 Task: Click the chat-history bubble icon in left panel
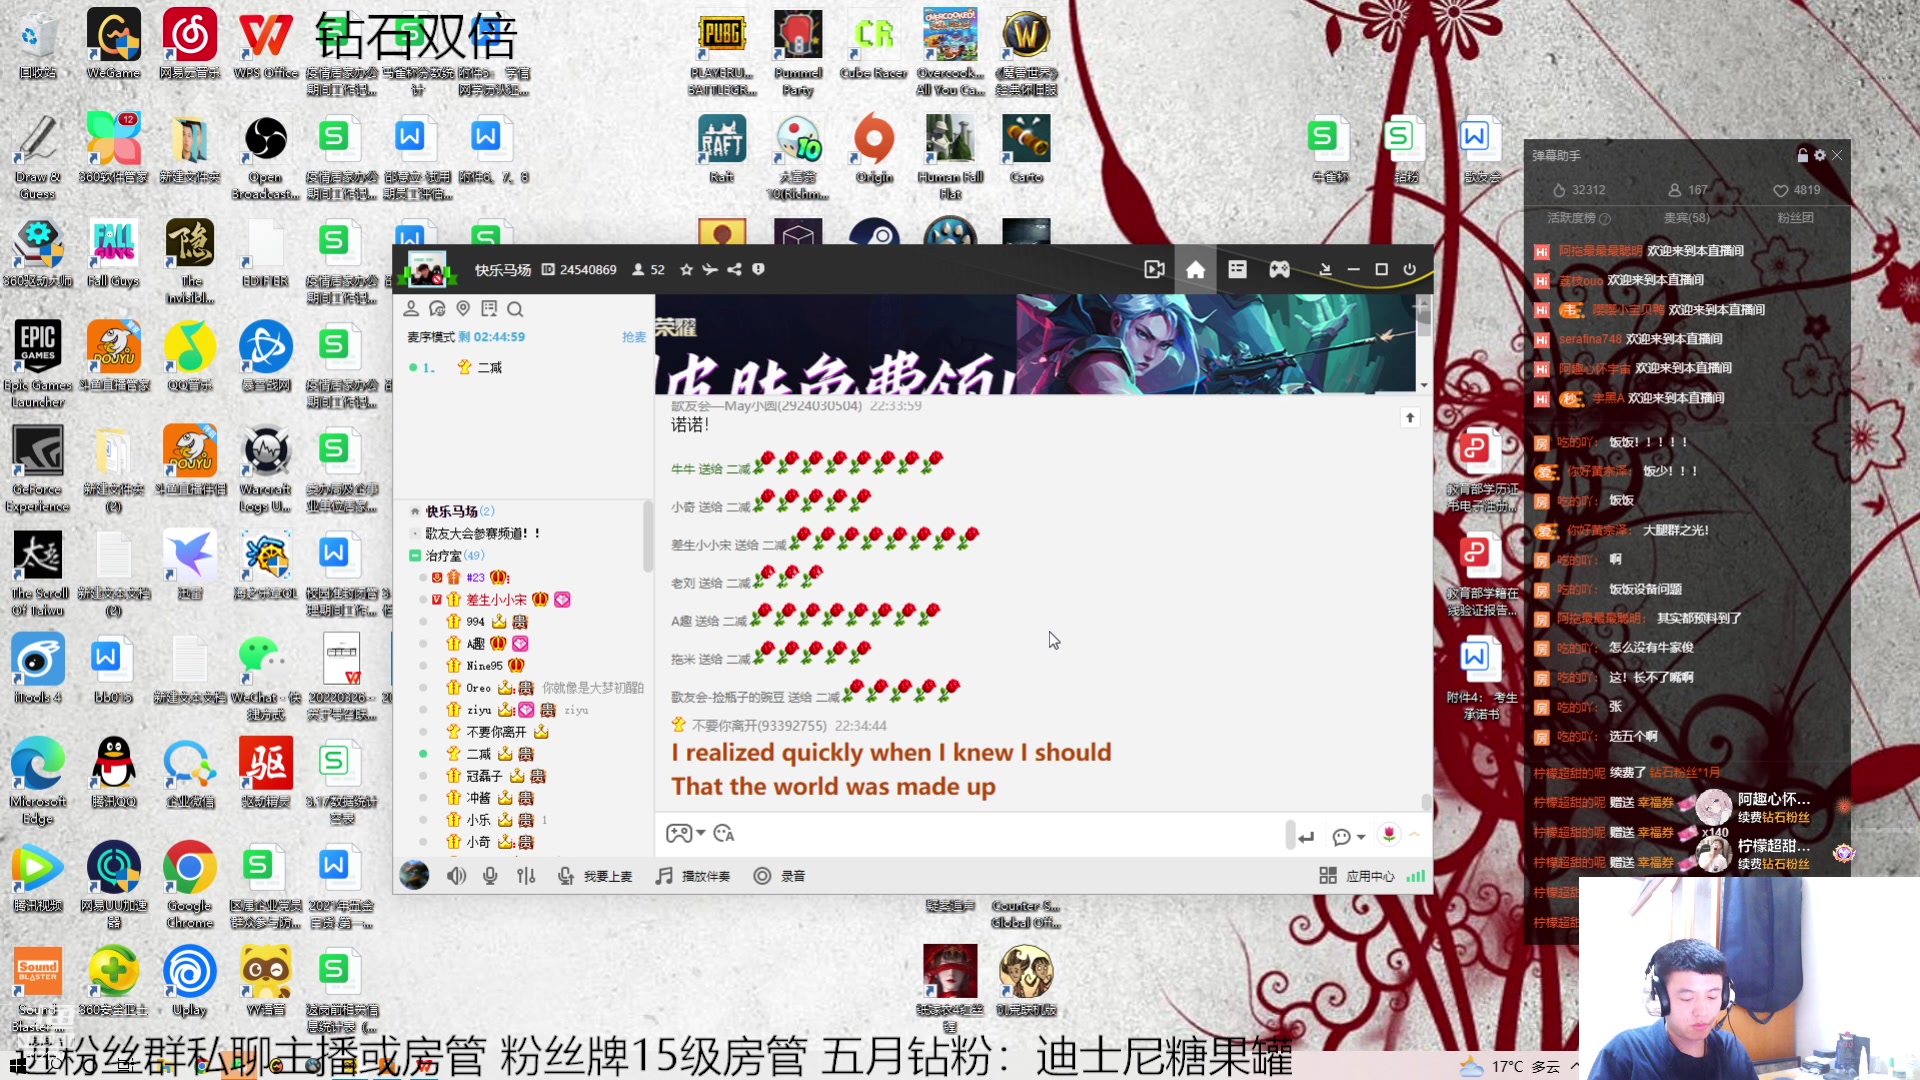437,309
